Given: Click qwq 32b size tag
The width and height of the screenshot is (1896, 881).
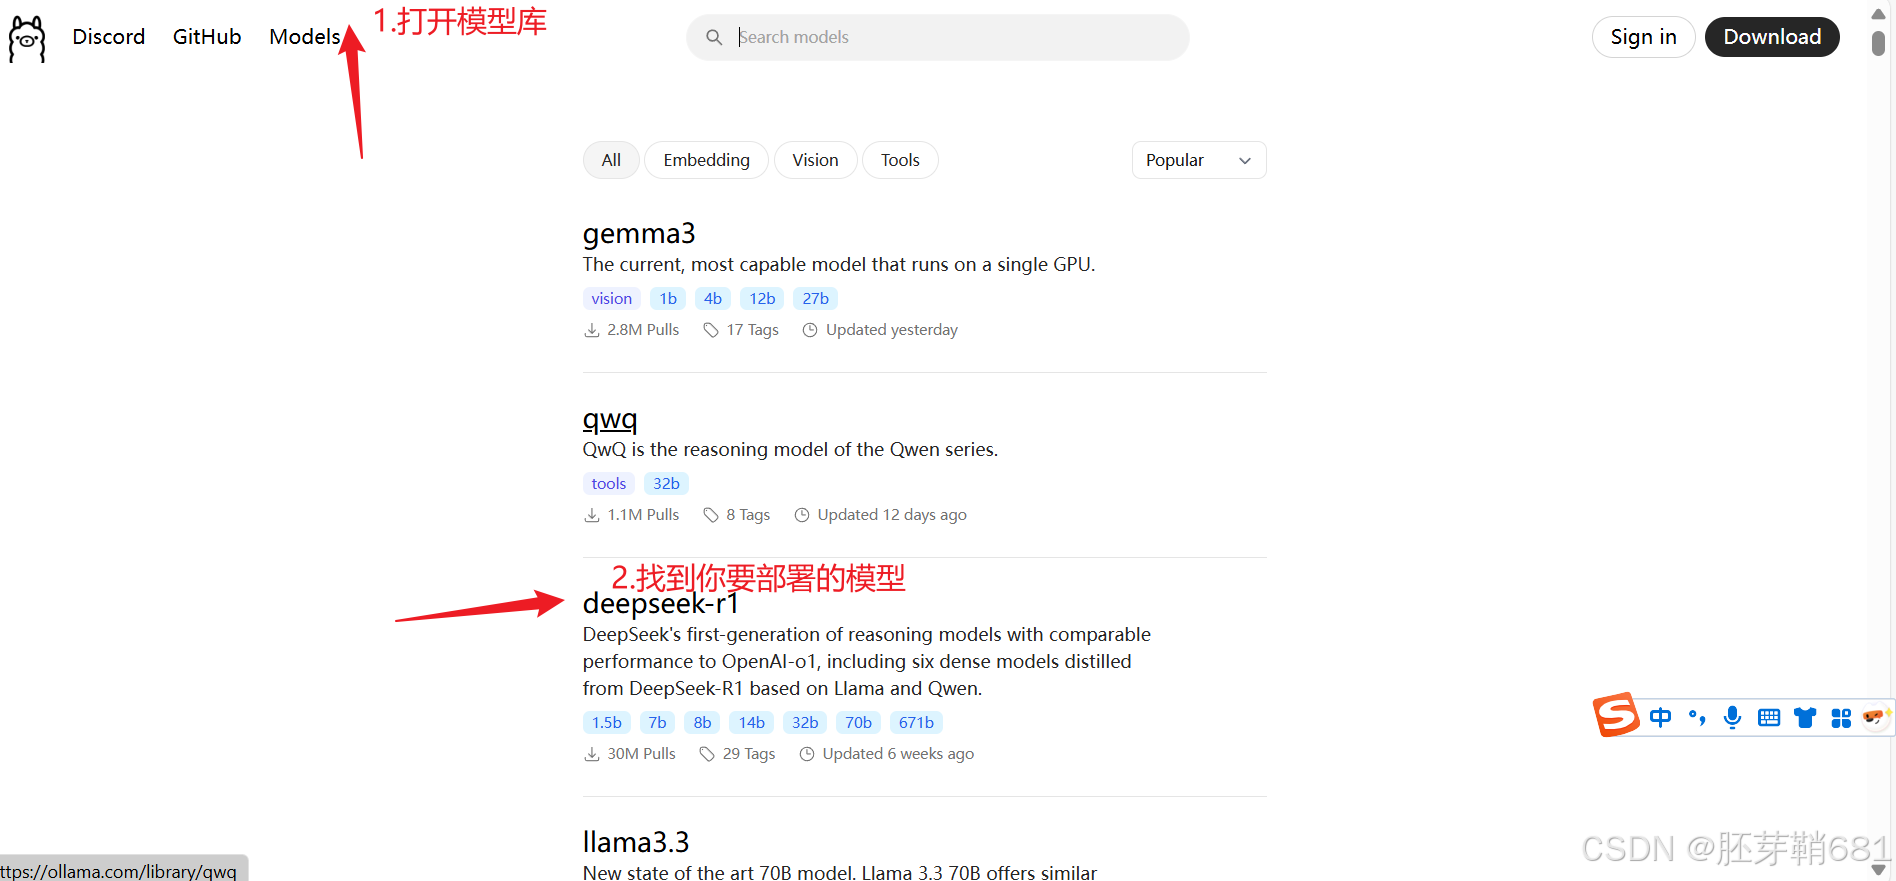Looking at the screenshot, I should [666, 483].
